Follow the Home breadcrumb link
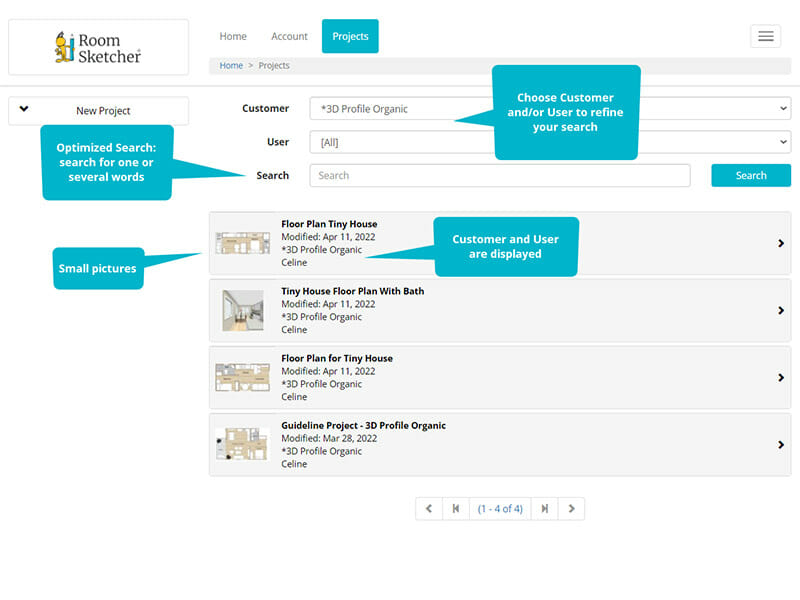 click(x=231, y=66)
